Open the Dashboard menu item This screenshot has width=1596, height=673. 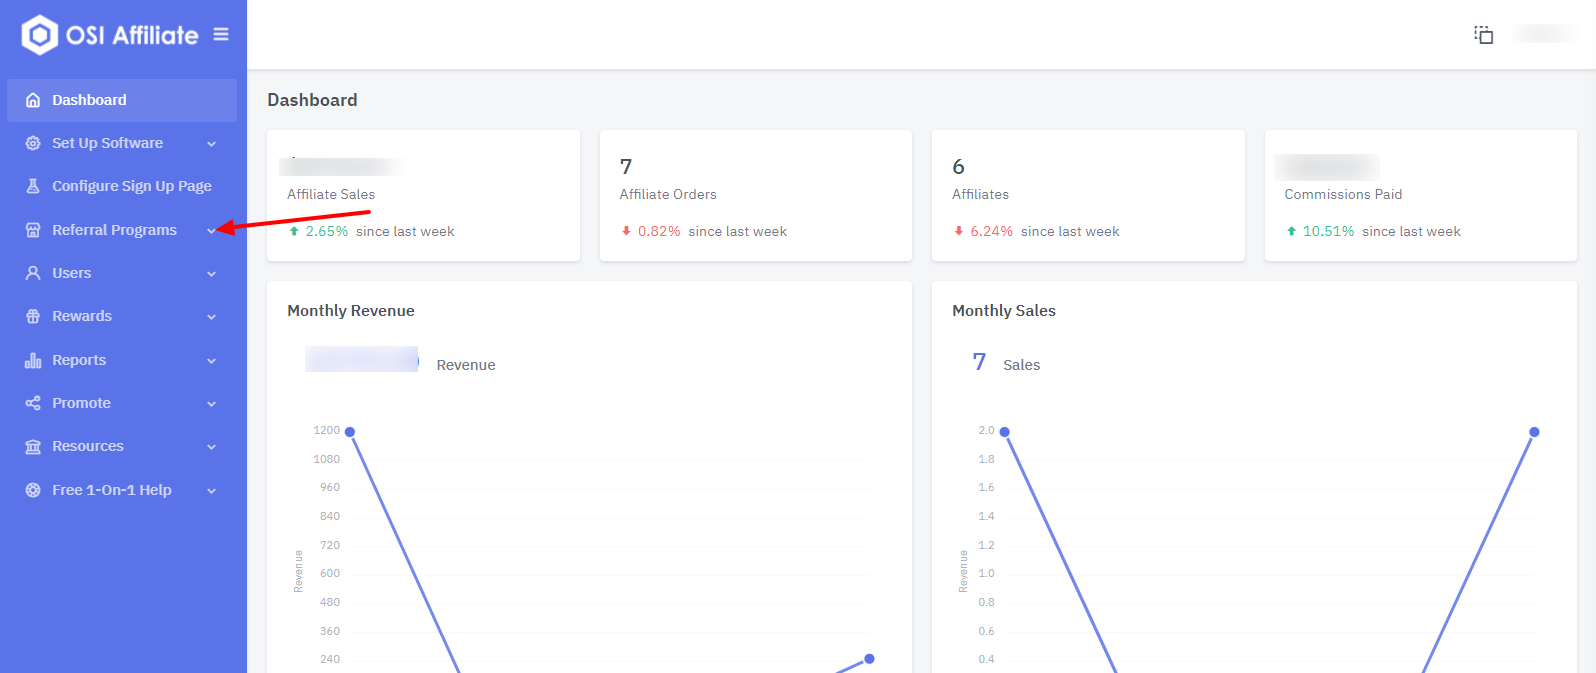click(x=122, y=100)
